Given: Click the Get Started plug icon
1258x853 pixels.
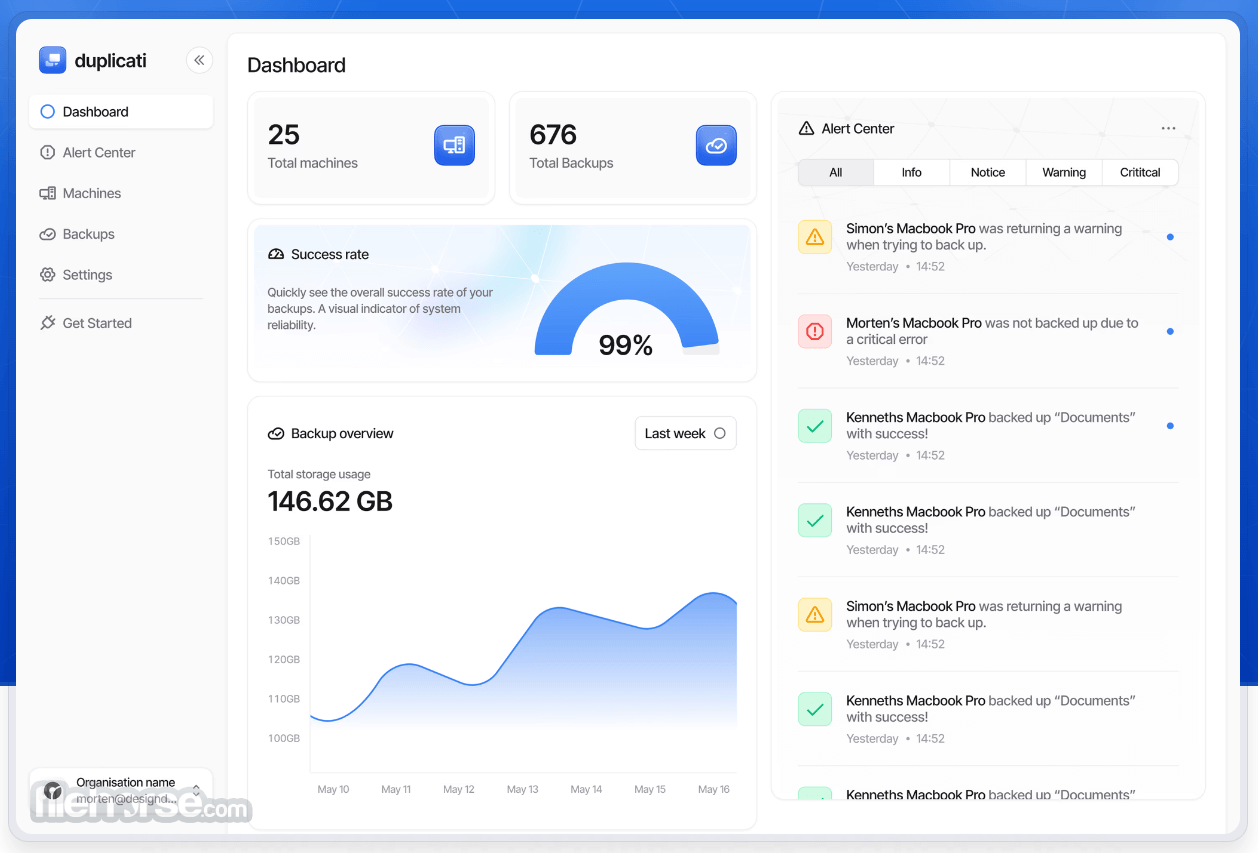Looking at the screenshot, I should [x=47, y=323].
